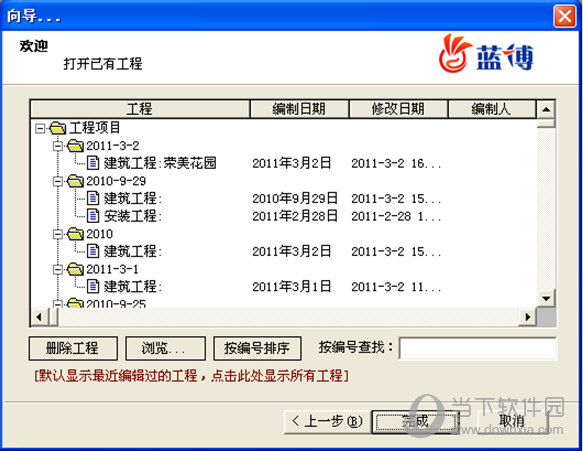The height and width of the screenshot is (451, 583).
Task: Collapse the 2011-3-1 folder node
Action: pyautogui.click(x=58, y=269)
